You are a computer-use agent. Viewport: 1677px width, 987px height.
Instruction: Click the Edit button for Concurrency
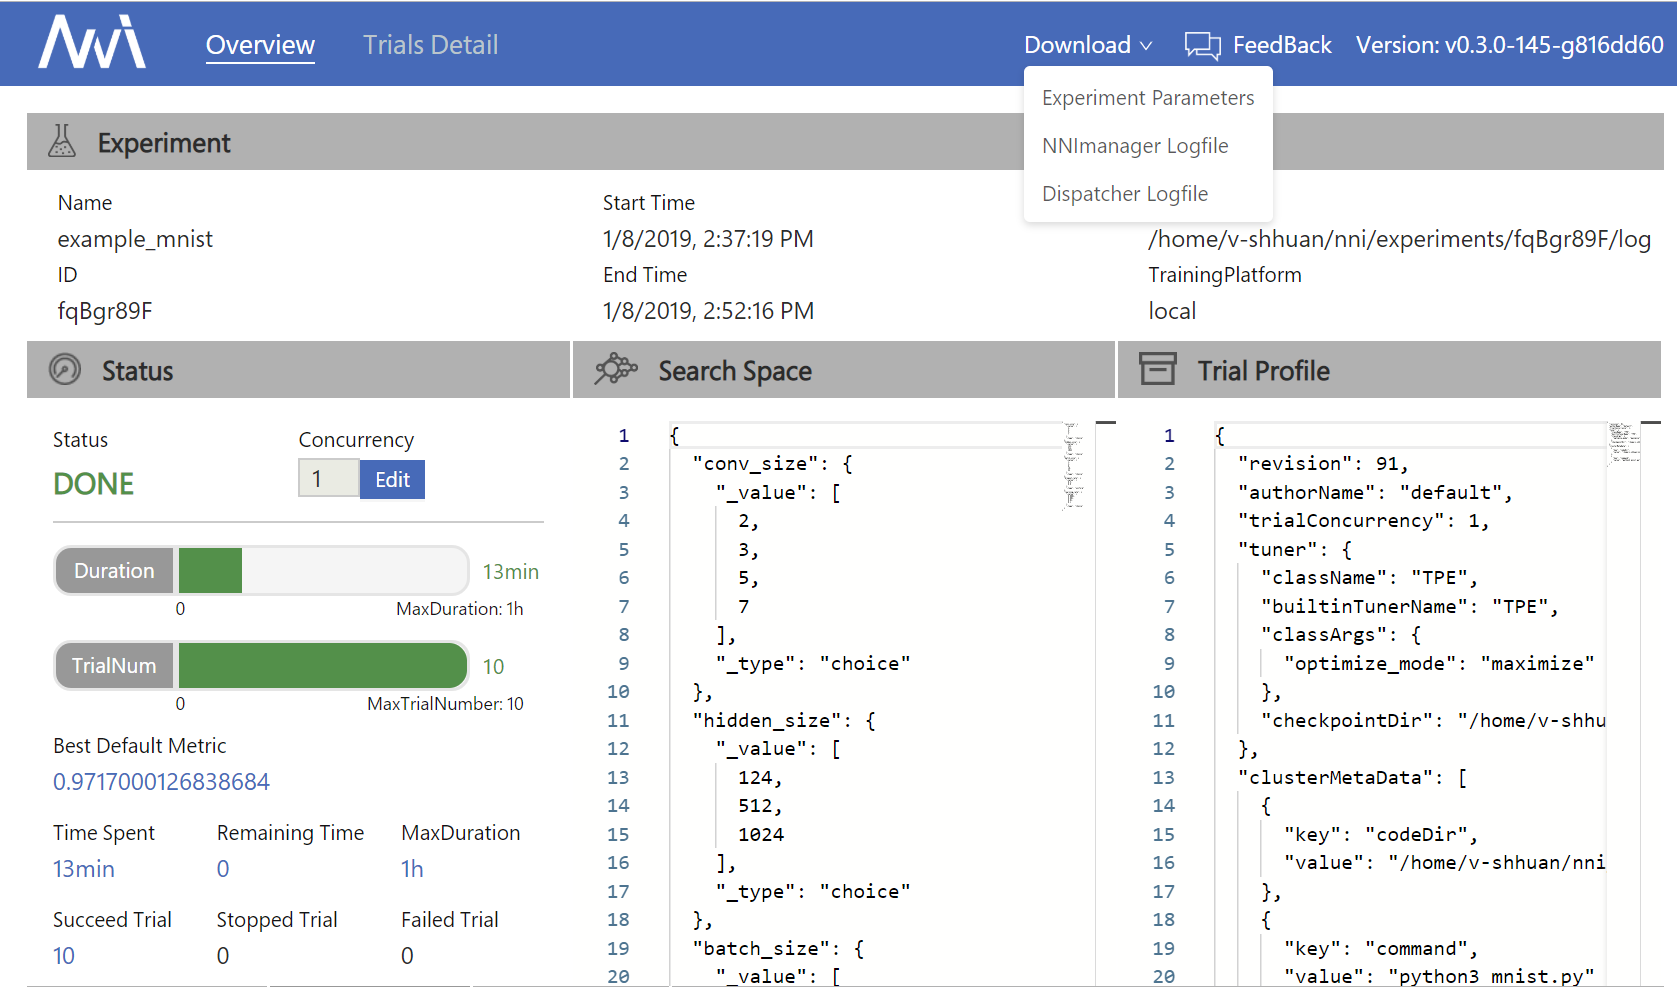[391, 479]
